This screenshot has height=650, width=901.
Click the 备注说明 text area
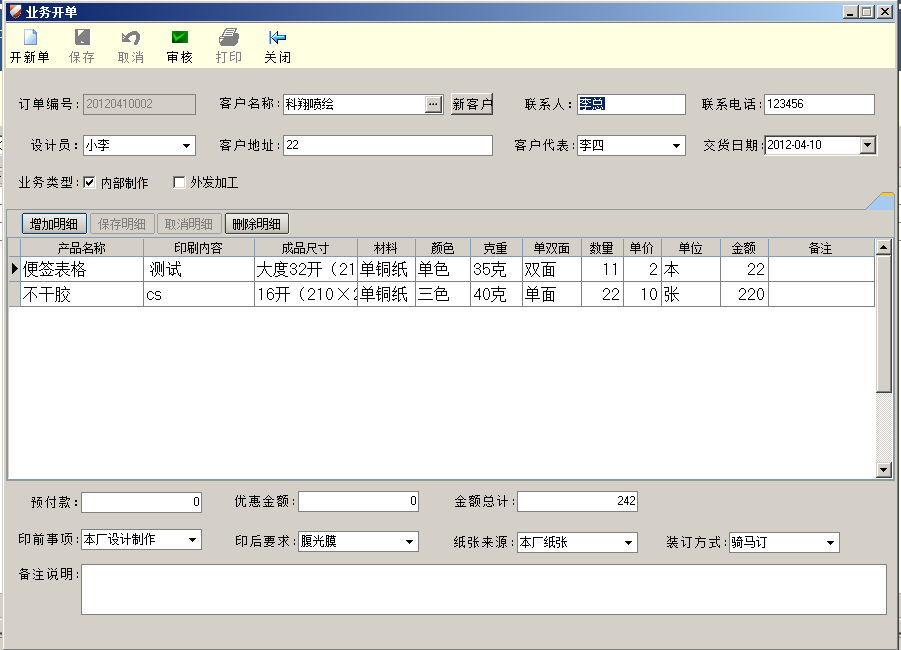483,589
